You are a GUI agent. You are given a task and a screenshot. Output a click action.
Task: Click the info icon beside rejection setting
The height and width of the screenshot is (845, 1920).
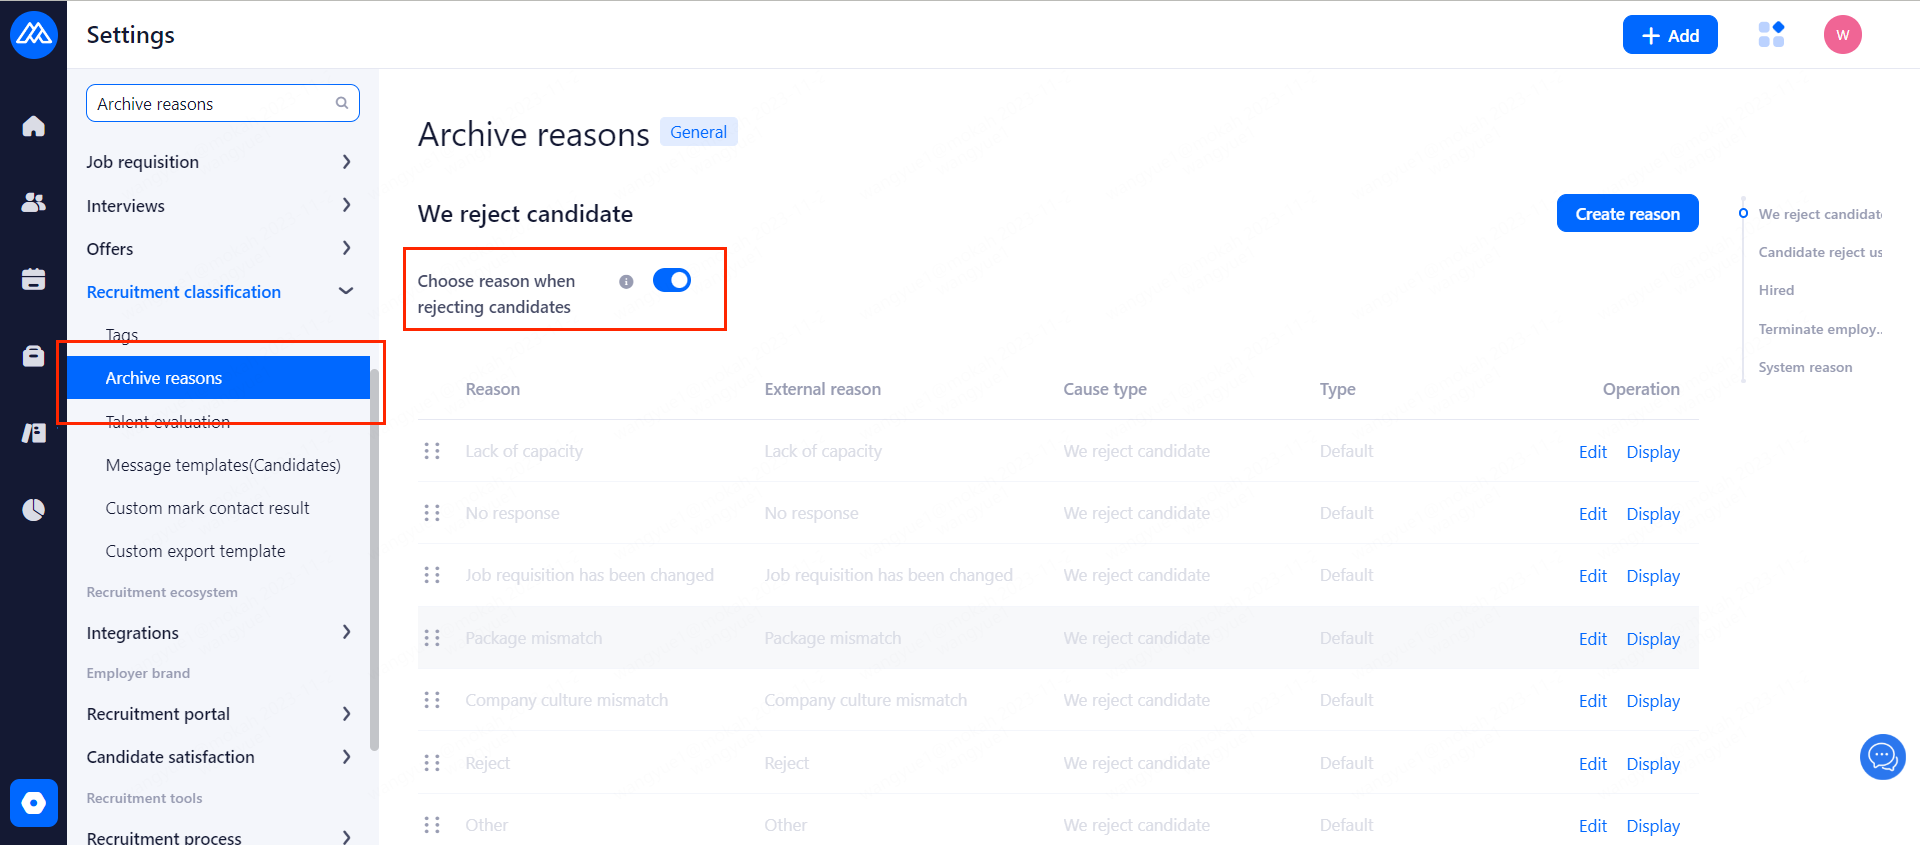626,282
